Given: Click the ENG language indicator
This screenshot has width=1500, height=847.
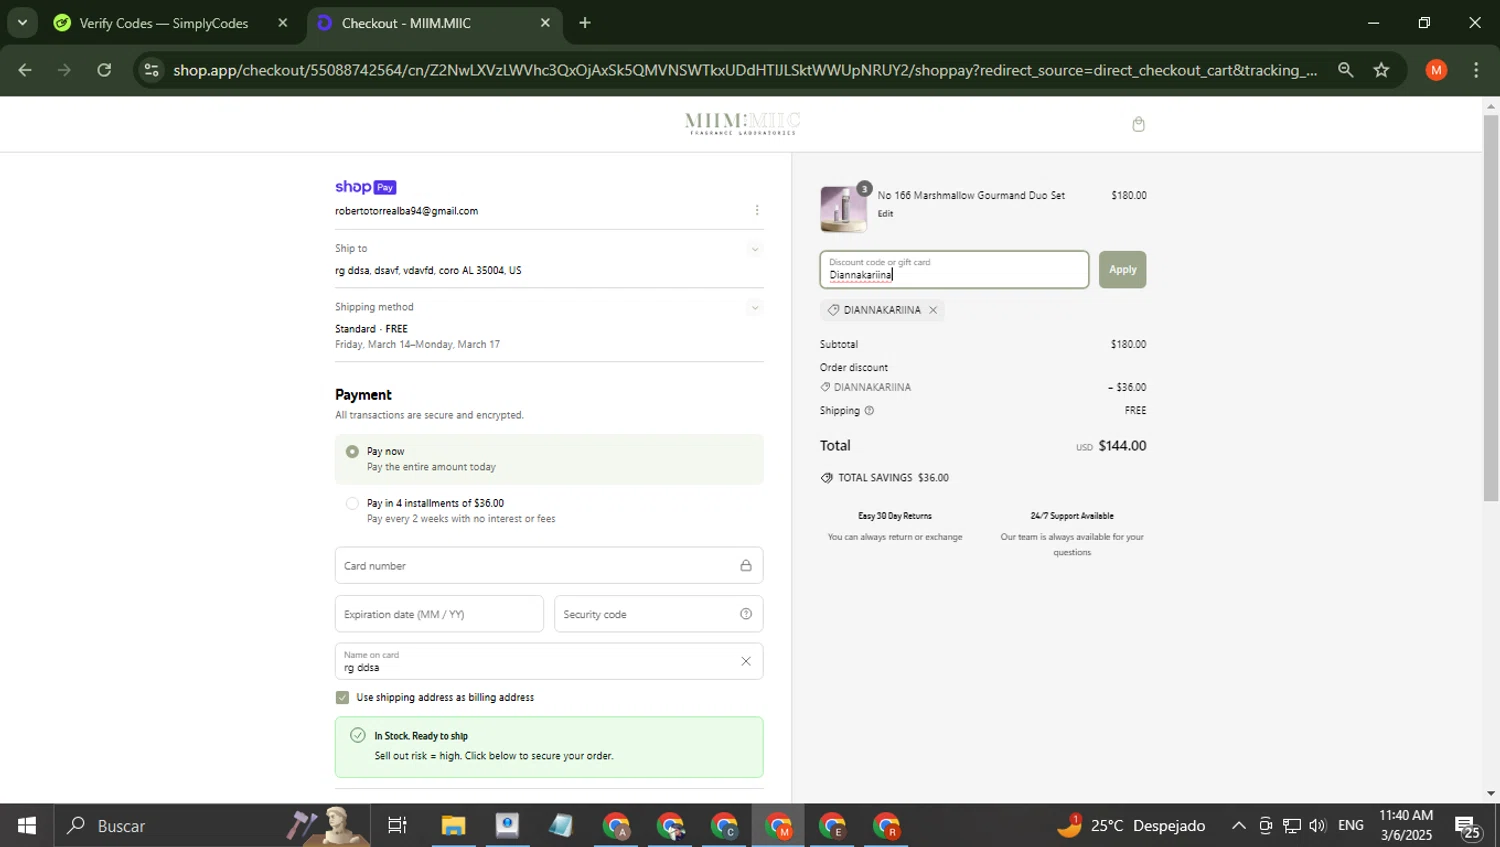Looking at the screenshot, I should 1350,826.
